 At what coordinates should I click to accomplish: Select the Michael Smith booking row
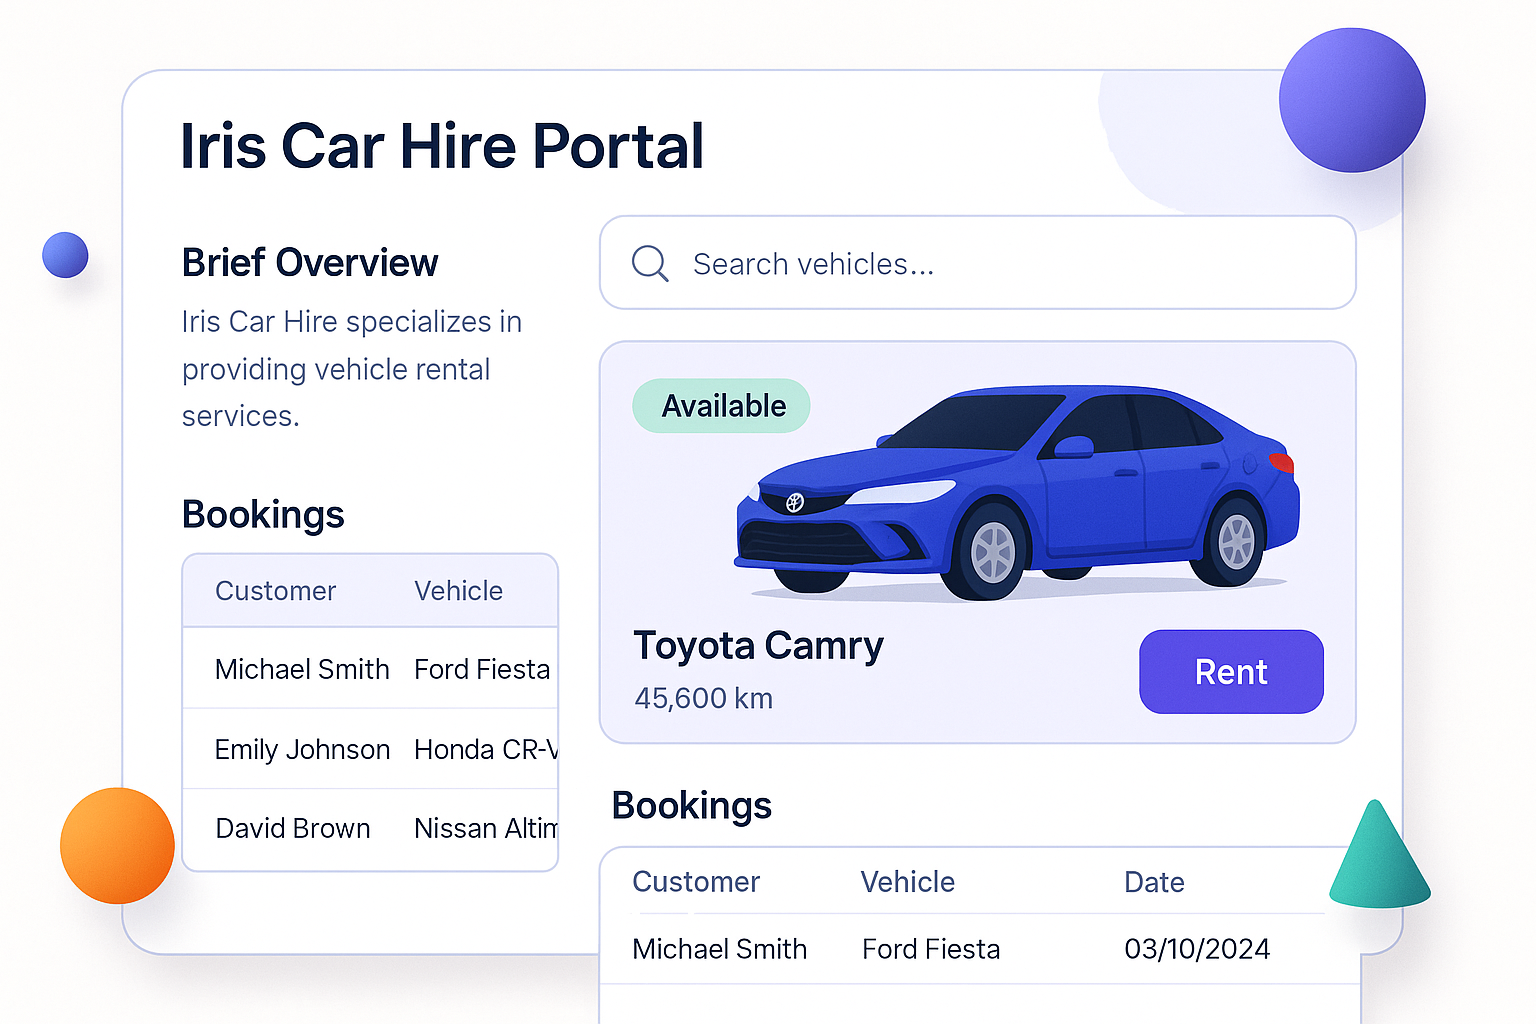click(x=302, y=669)
